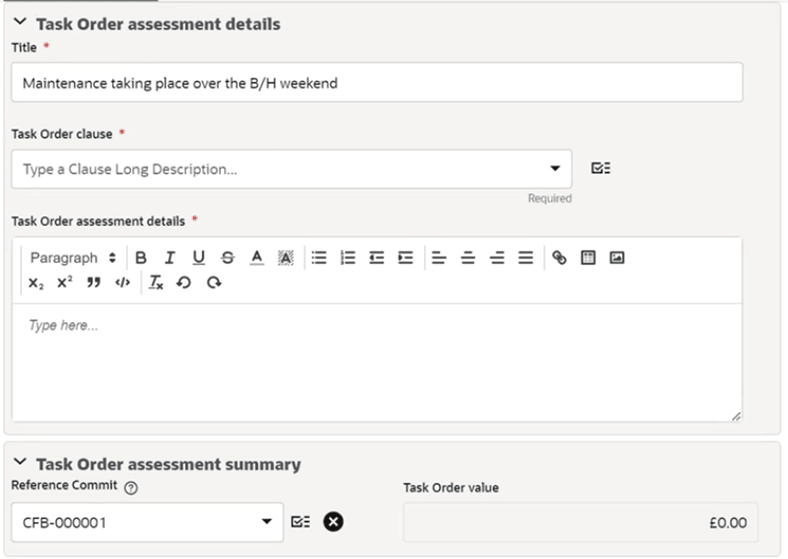Collapse Task Order assessment summary section
Screen dimensions: 788x559
point(20,461)
